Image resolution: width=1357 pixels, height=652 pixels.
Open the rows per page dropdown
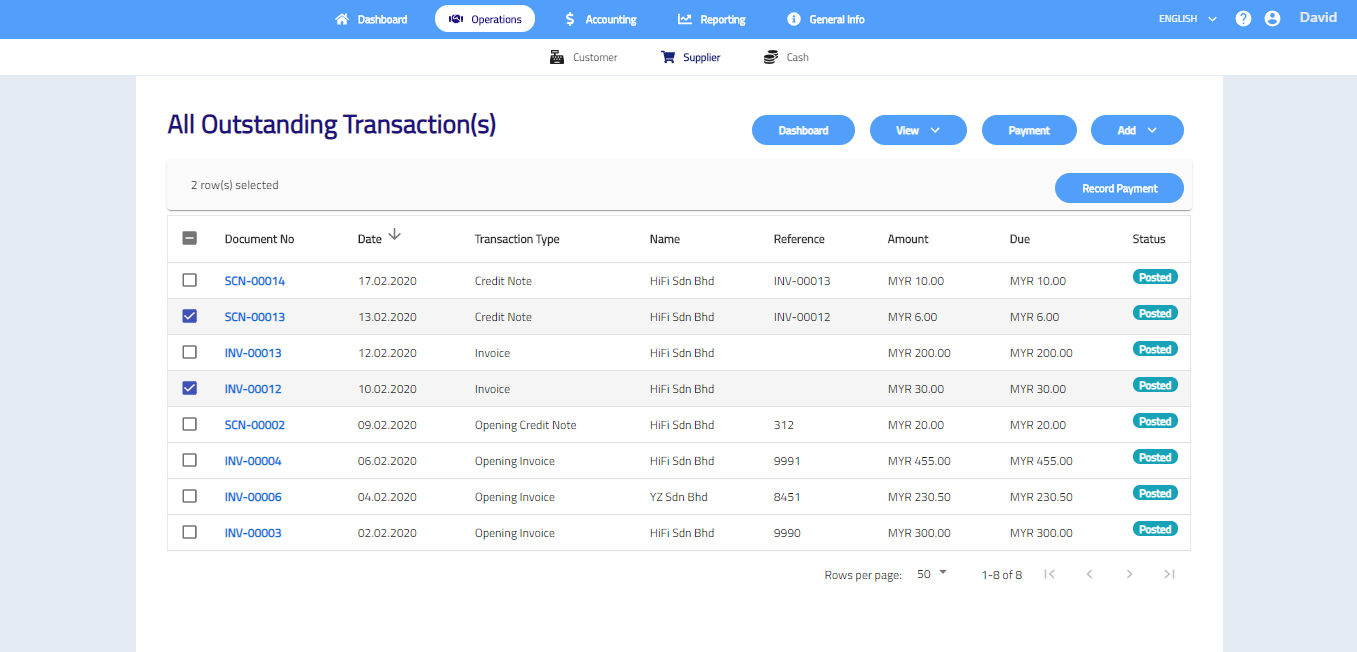point(931,574)
